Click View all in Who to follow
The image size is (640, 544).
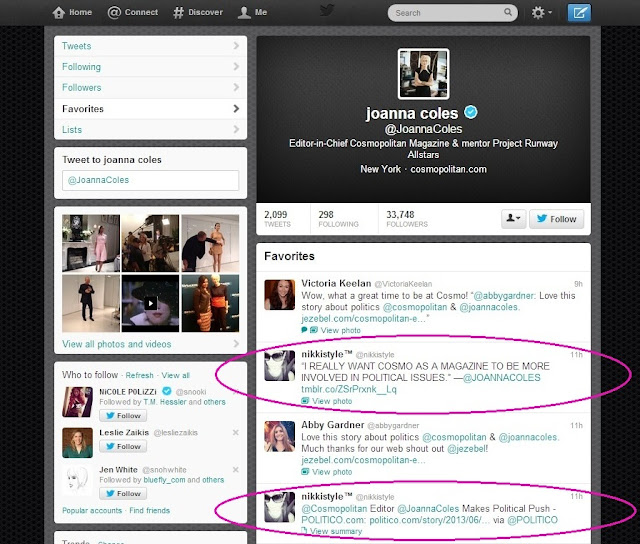pyautogui.click(x=176, y=375)
